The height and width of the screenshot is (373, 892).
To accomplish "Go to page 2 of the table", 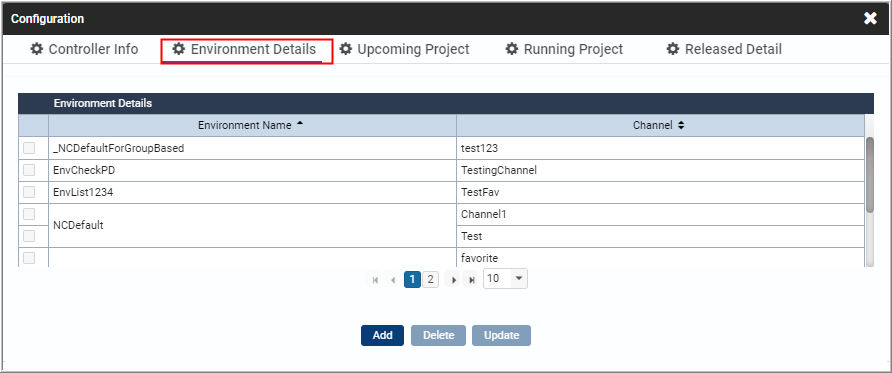I will (431, 279).
